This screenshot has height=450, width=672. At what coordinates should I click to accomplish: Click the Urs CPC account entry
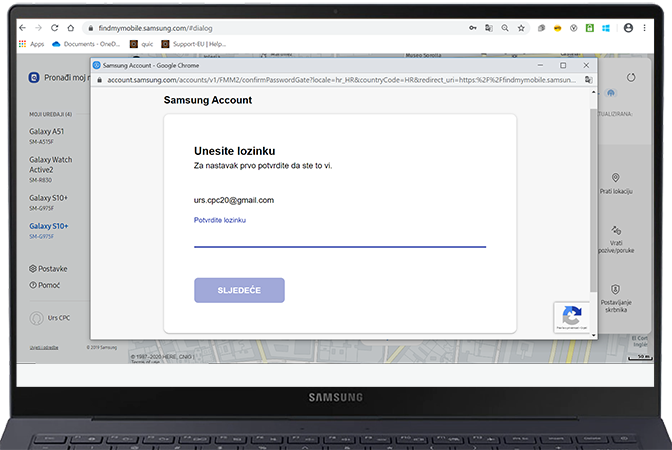pyautogui.click(x=50, y=318)
